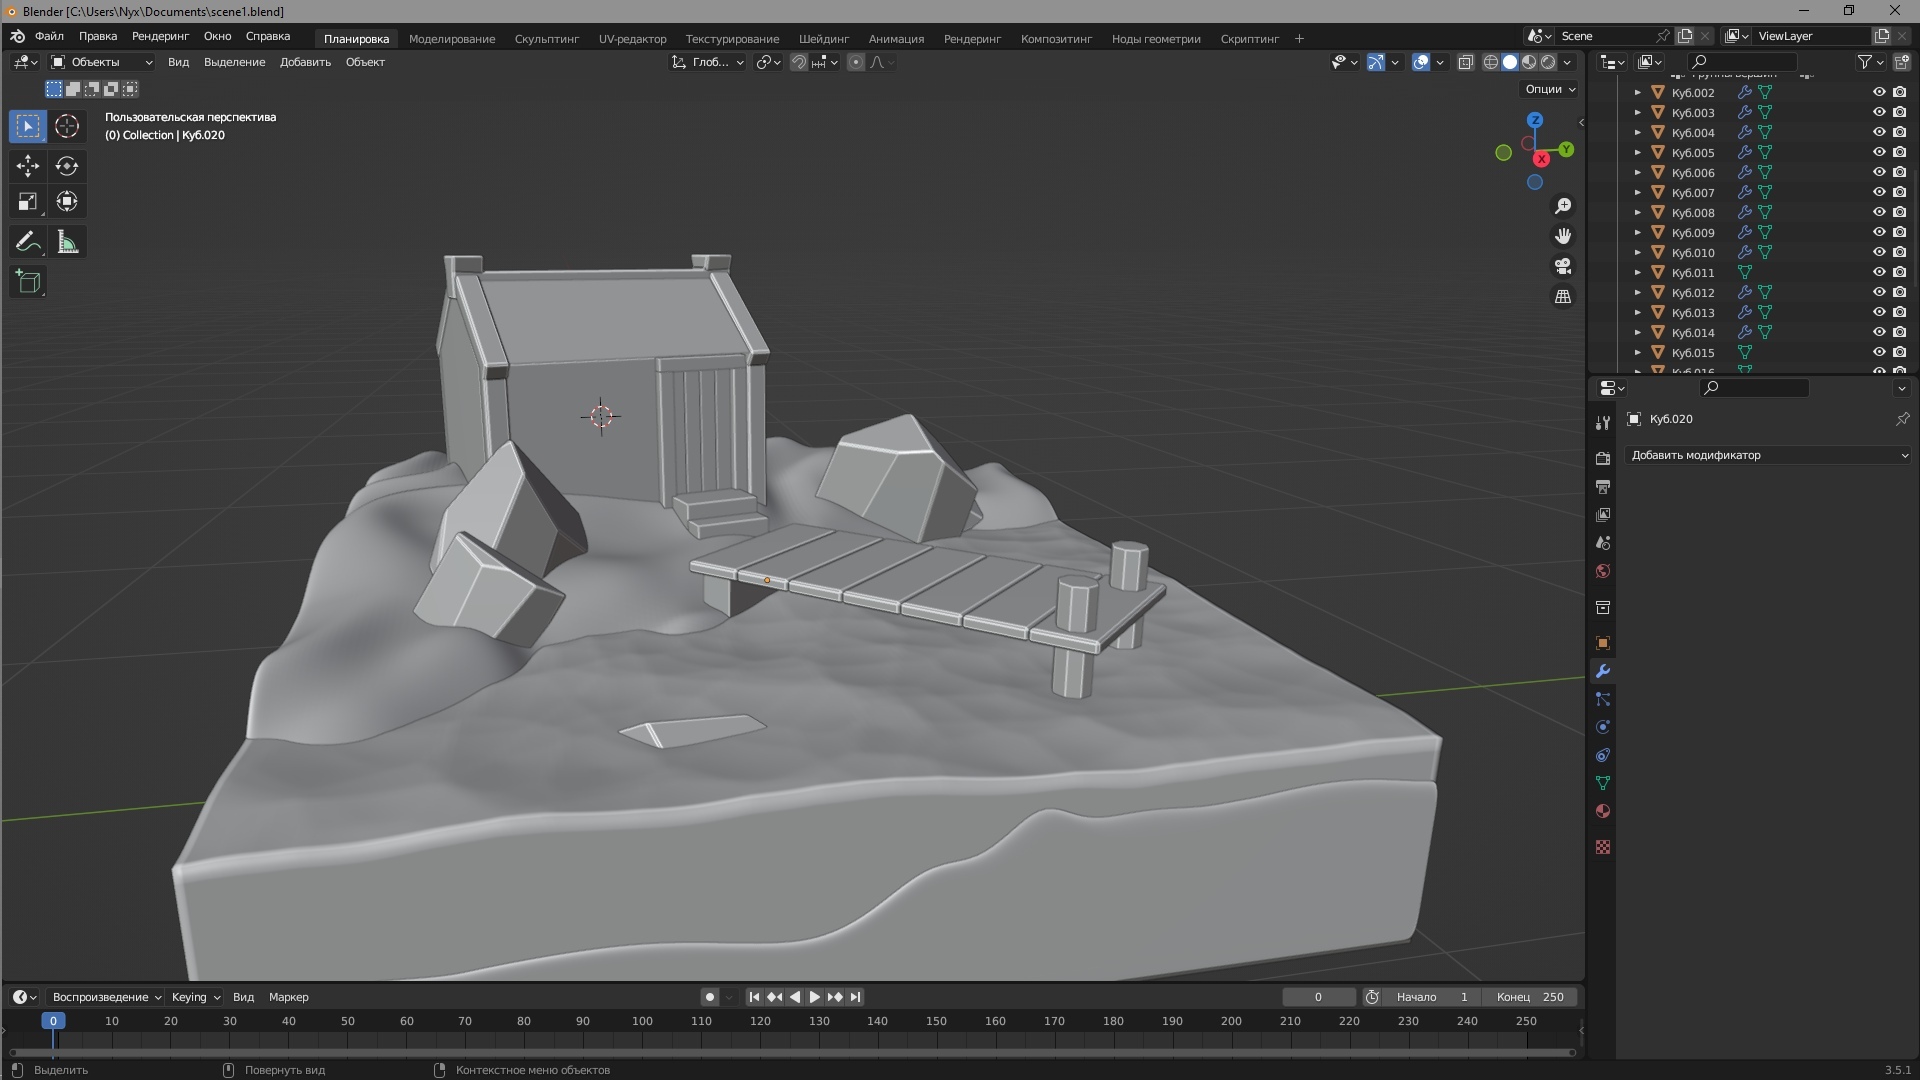The height and width of the screenshot is (1080, 1920).
Task: Open the Render properties tab
Action: [x=1603, y=458]
